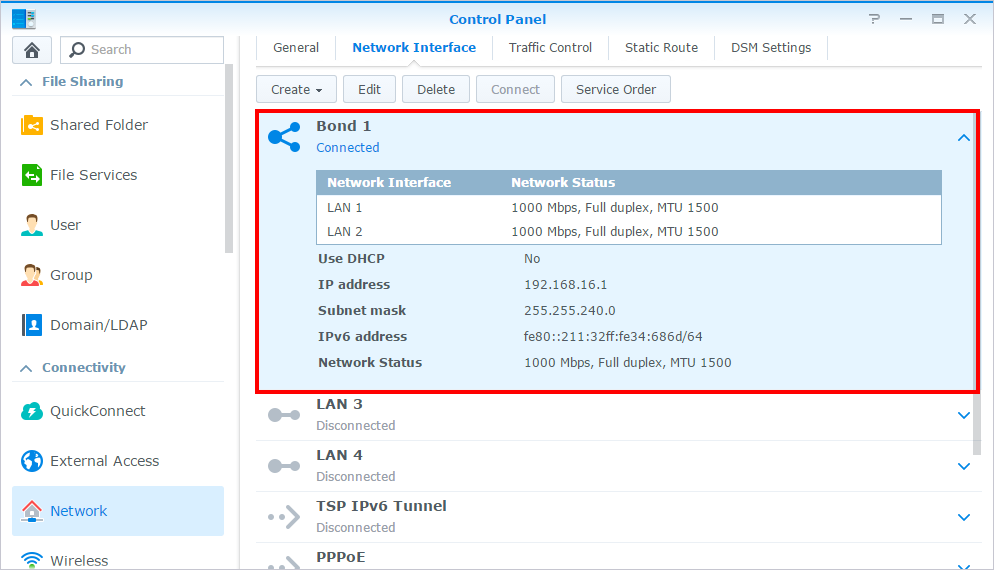Click the LAN 2 table row
This screenshot has width=994, height=570.
click(x=629, y=231)
